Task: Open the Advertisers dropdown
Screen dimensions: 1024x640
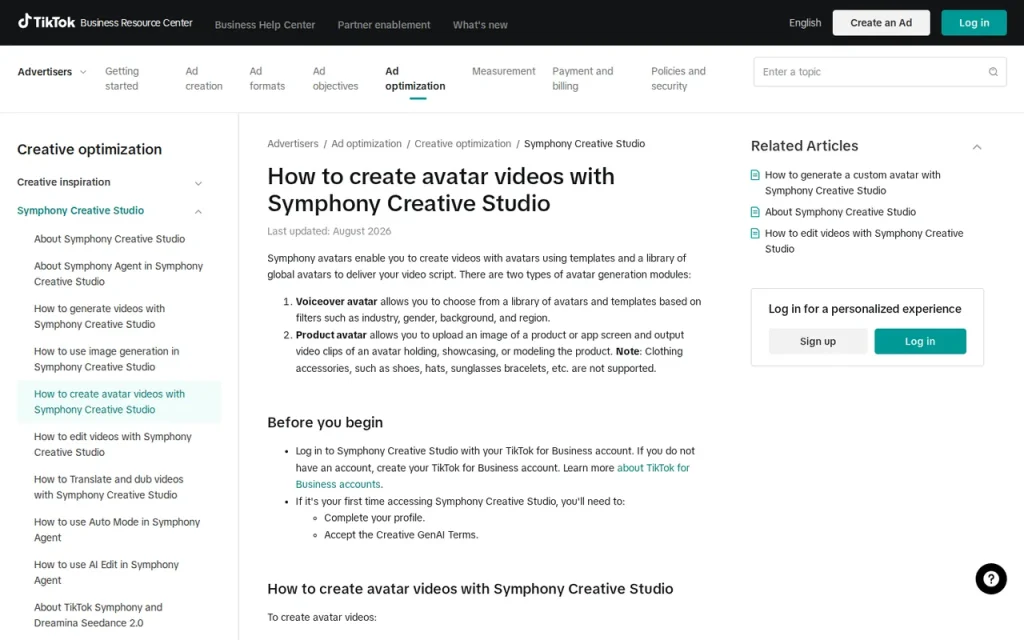Action: pos(52,72)
